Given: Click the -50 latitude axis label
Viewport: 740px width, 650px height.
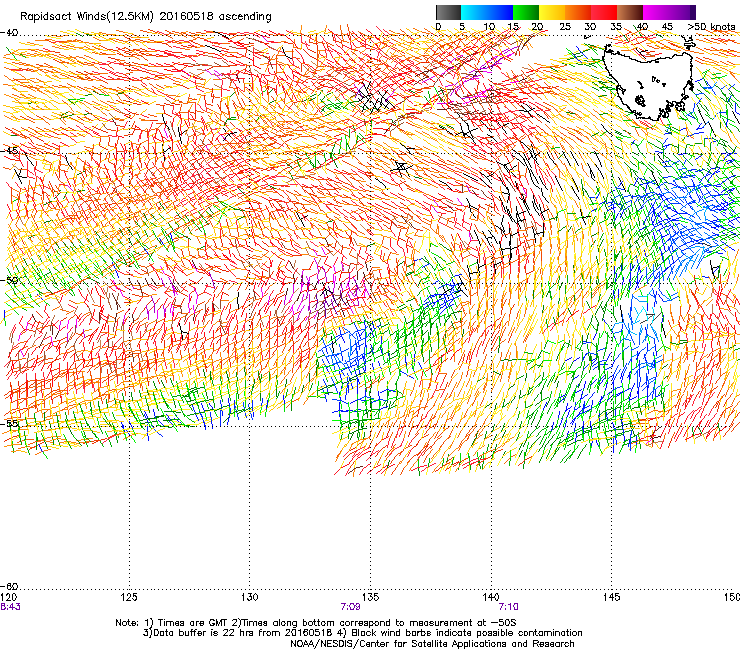Looking at the screenshot, I should click(9, 280).
